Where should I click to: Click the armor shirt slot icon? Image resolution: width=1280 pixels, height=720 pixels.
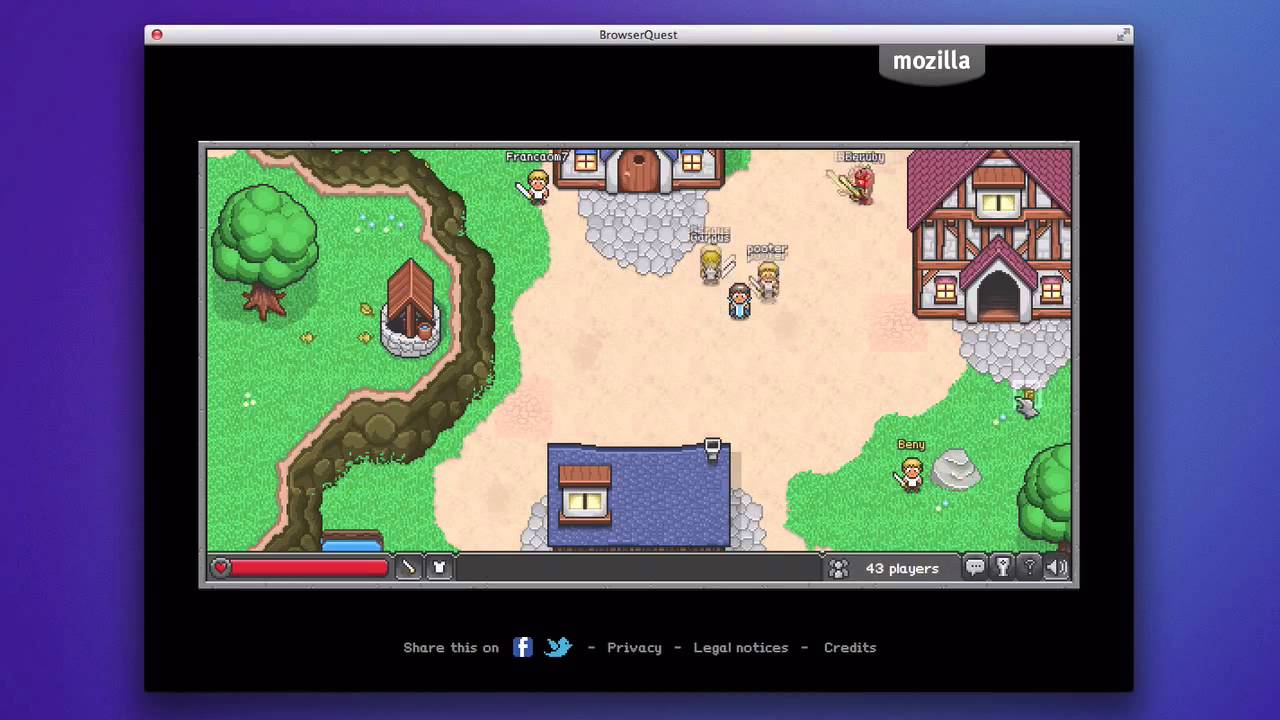point(438,568)
